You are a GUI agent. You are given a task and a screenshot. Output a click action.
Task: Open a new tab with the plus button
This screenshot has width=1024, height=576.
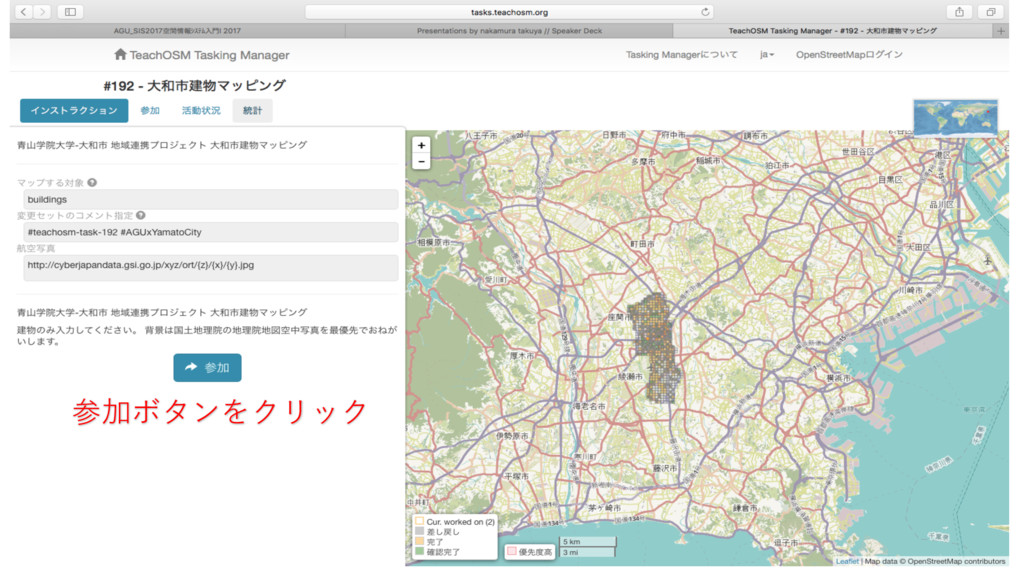click(x=1001, y=31)
